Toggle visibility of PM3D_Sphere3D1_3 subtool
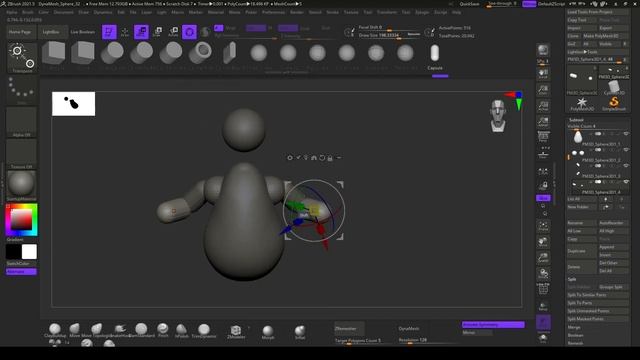 click(x=626, y=166)
